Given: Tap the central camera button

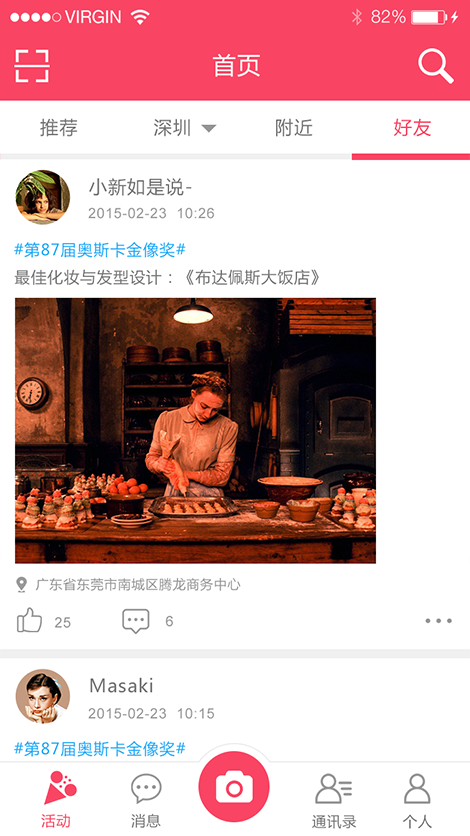Looking at the screenshot, I should [x=234, y=787].
